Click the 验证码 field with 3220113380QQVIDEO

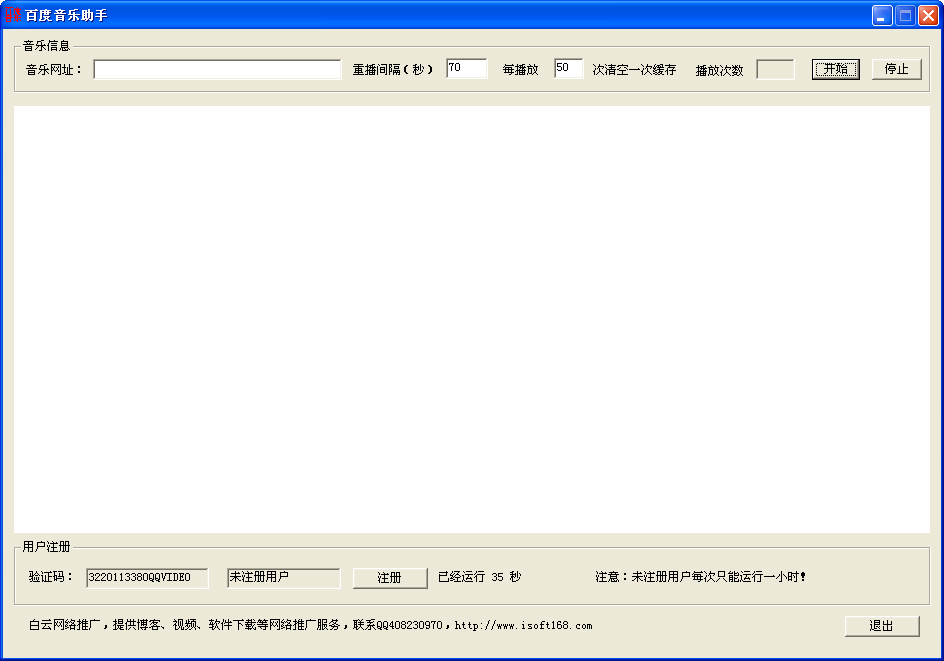click(148, 578)
